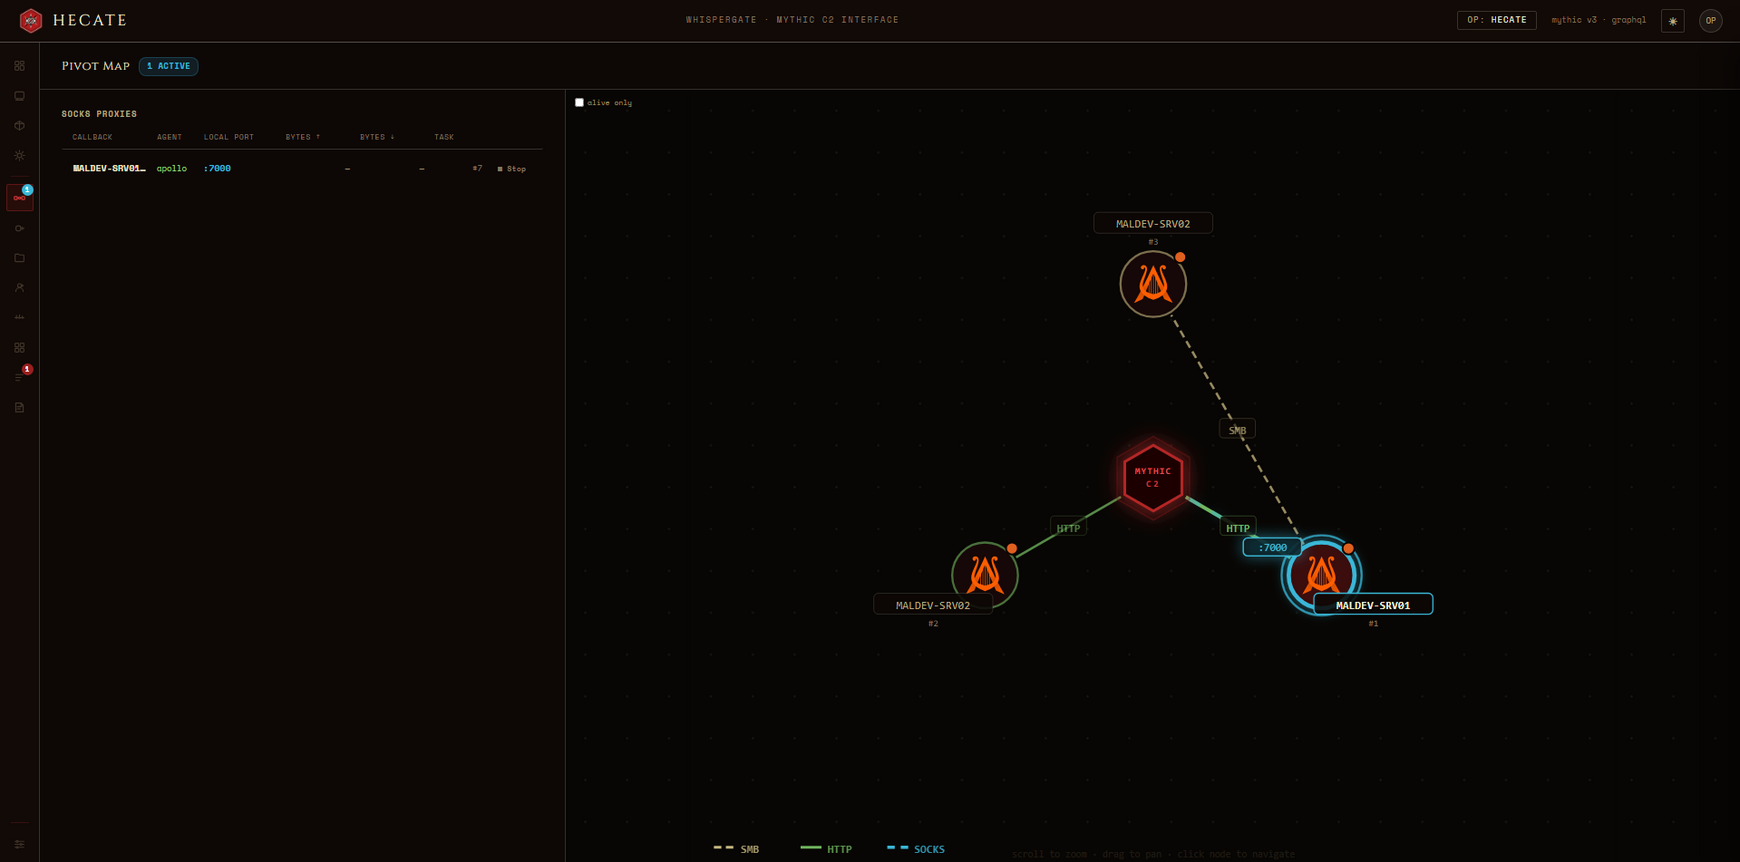Click the Hecate hexagon logo icon
1740x862 pixels.
click(x=31, y=20)
